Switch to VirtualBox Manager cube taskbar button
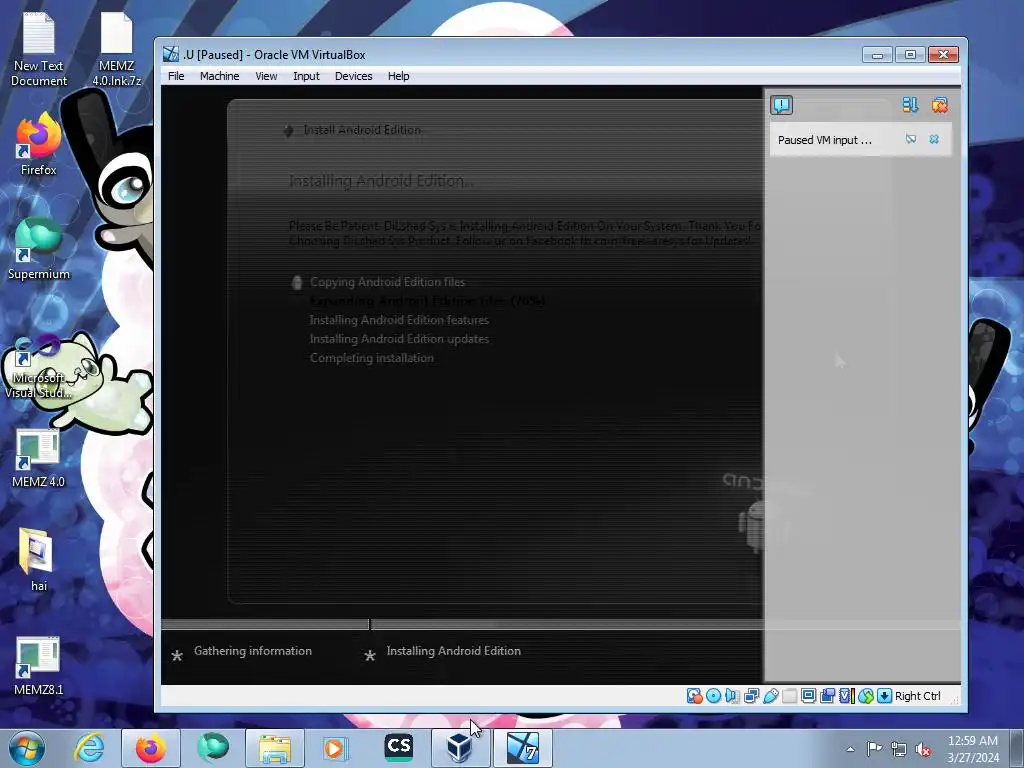Screen dimensions: 1024x768 (x=460, y=748)
